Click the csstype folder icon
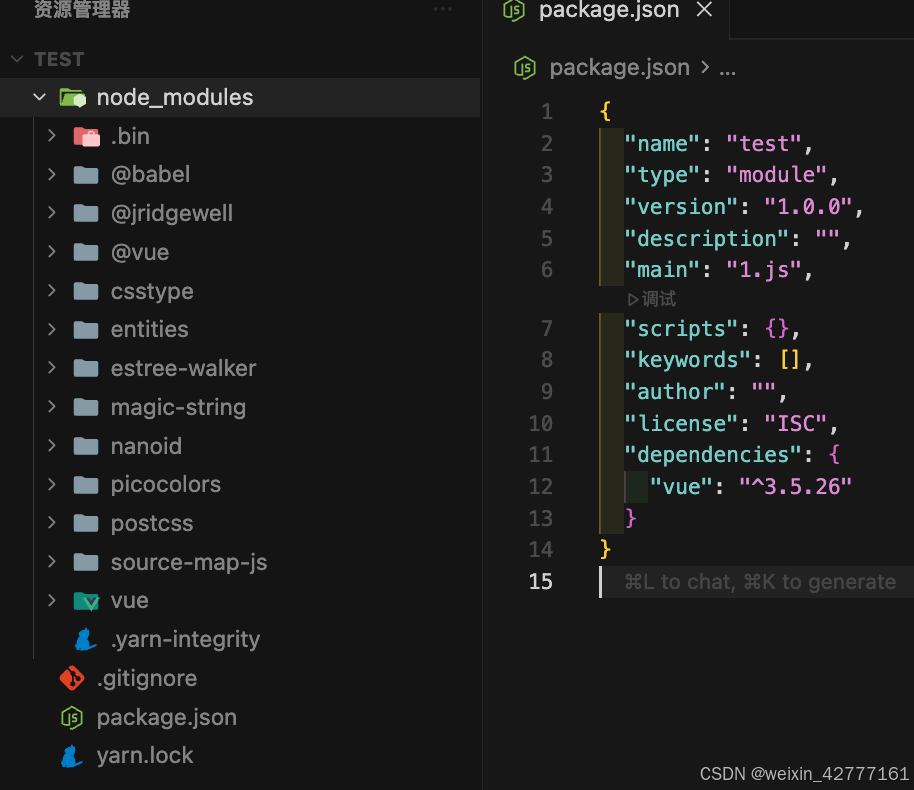 (x=86, y=291)
